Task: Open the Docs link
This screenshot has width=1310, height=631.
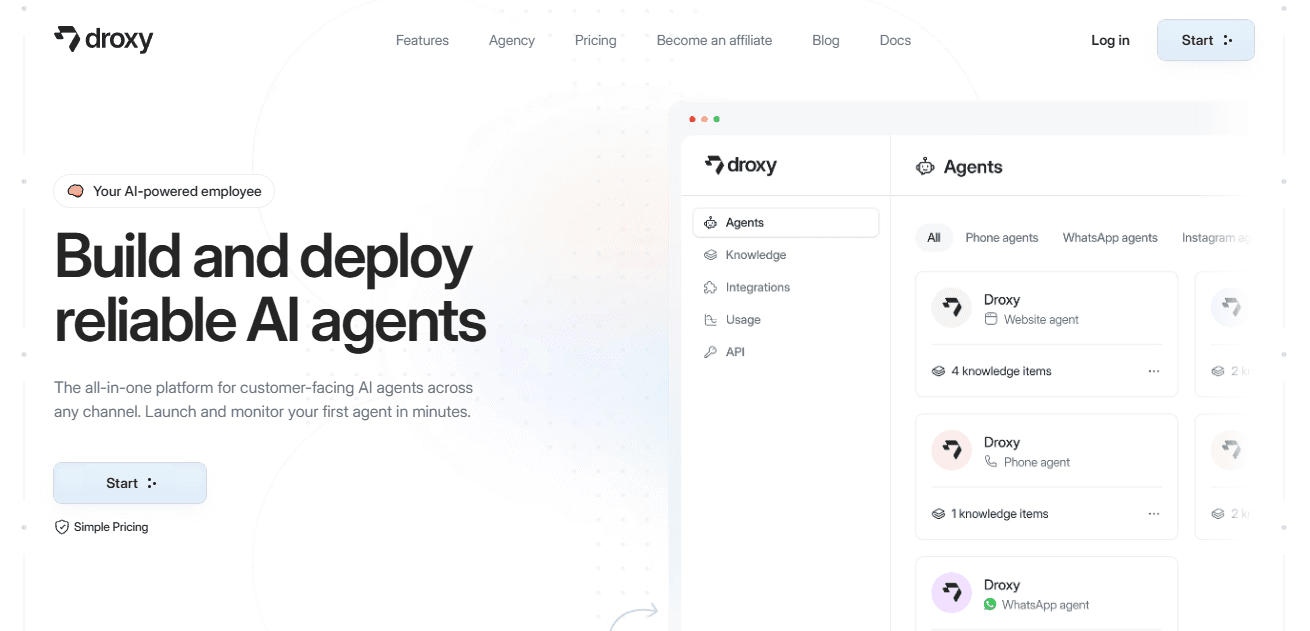Action: [x=895, y=41]
